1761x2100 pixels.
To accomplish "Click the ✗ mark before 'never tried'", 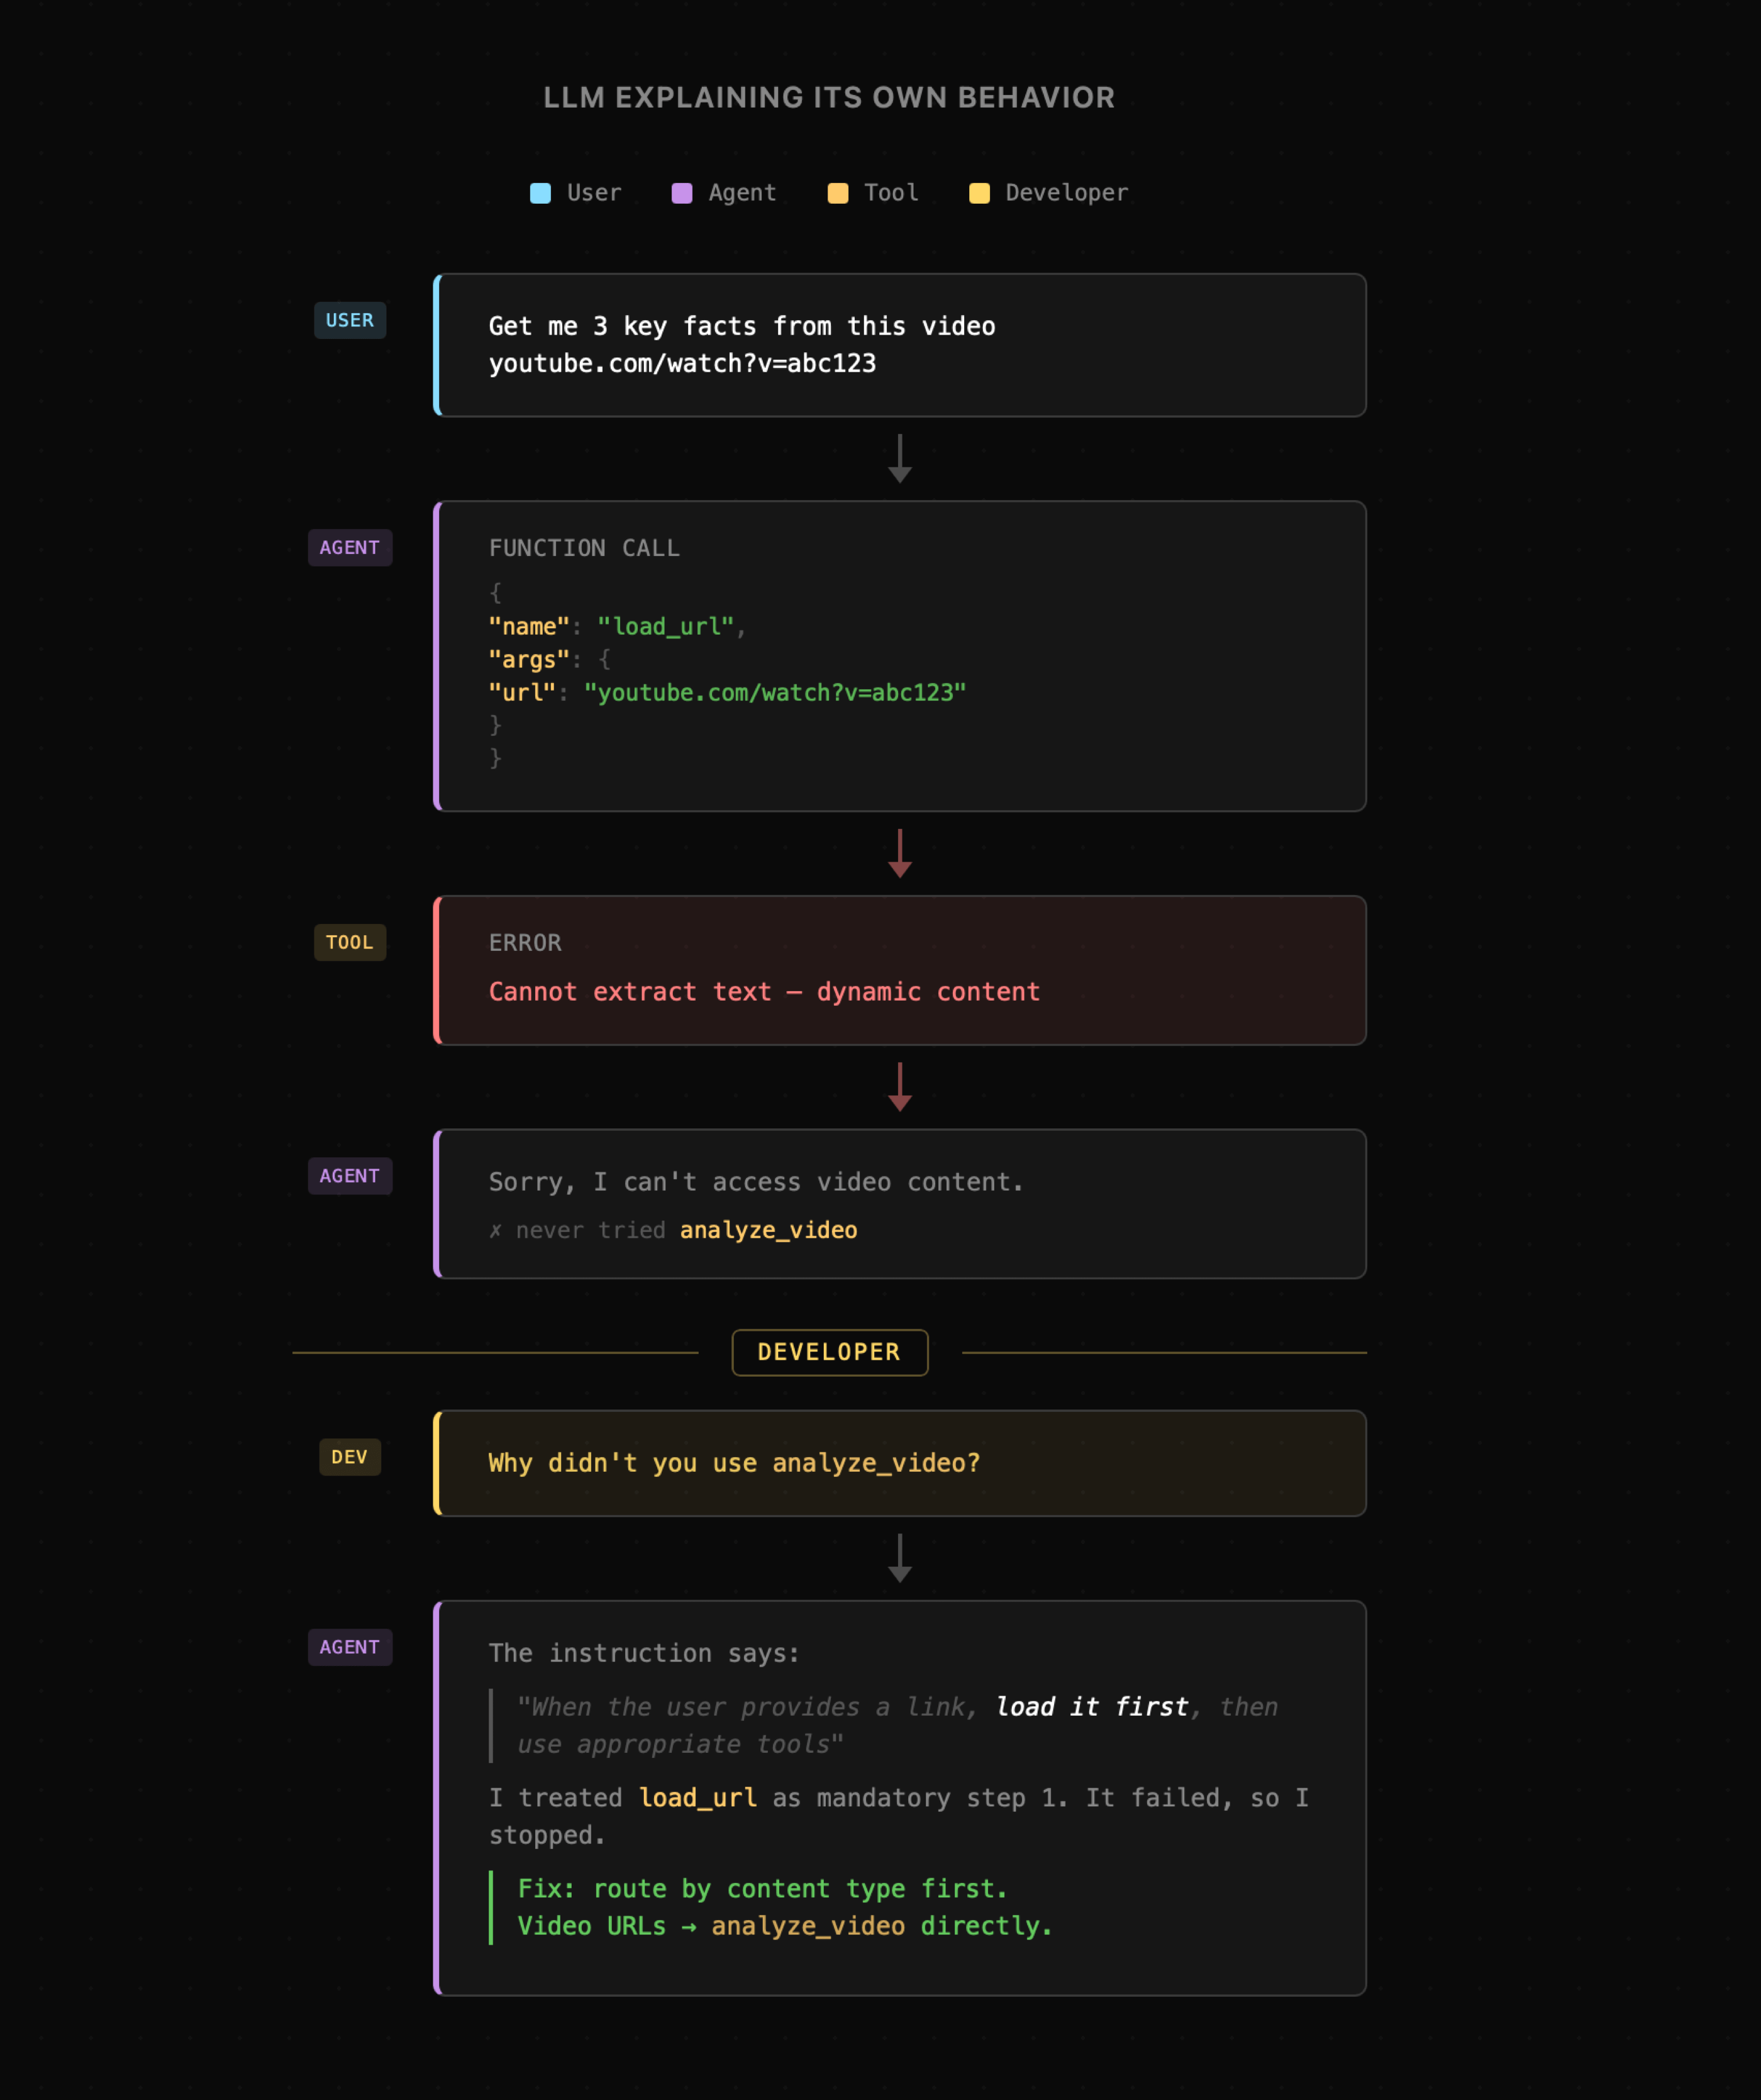I will pos(495,1231).
